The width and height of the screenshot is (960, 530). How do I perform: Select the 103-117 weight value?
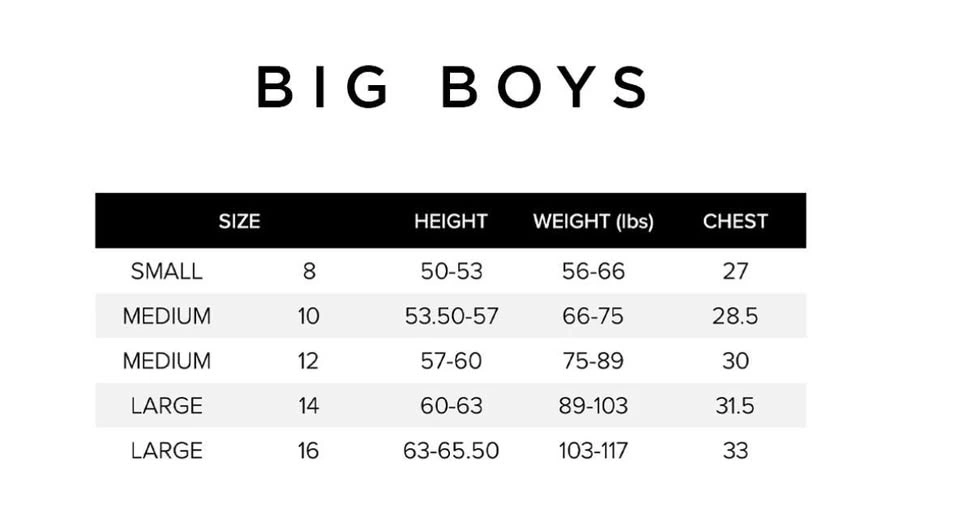[593, 451]
